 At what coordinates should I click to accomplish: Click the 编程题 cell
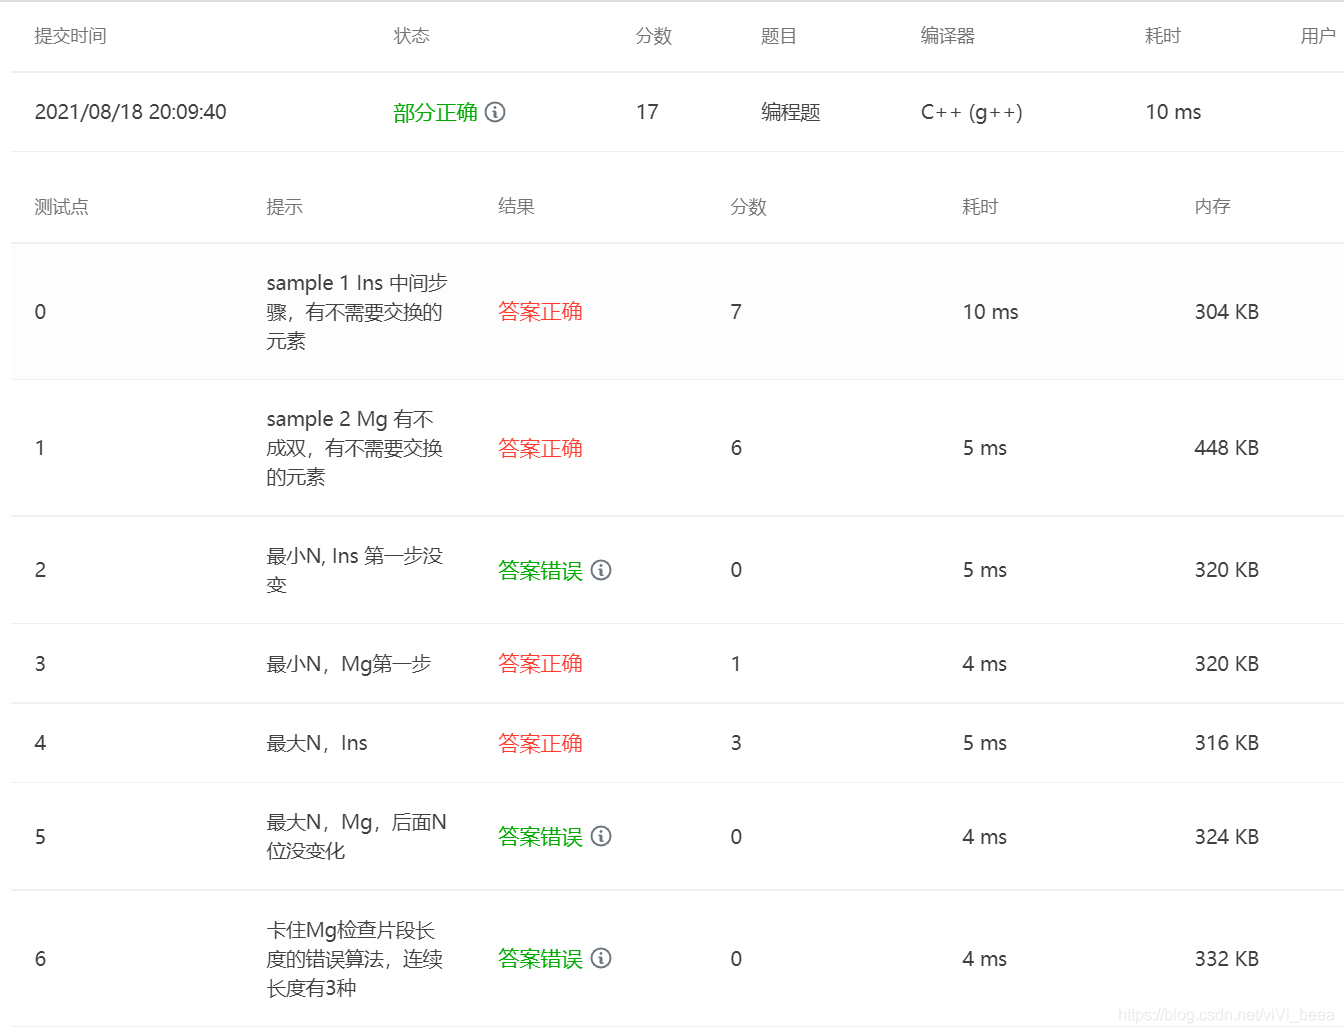pos(790,112)
